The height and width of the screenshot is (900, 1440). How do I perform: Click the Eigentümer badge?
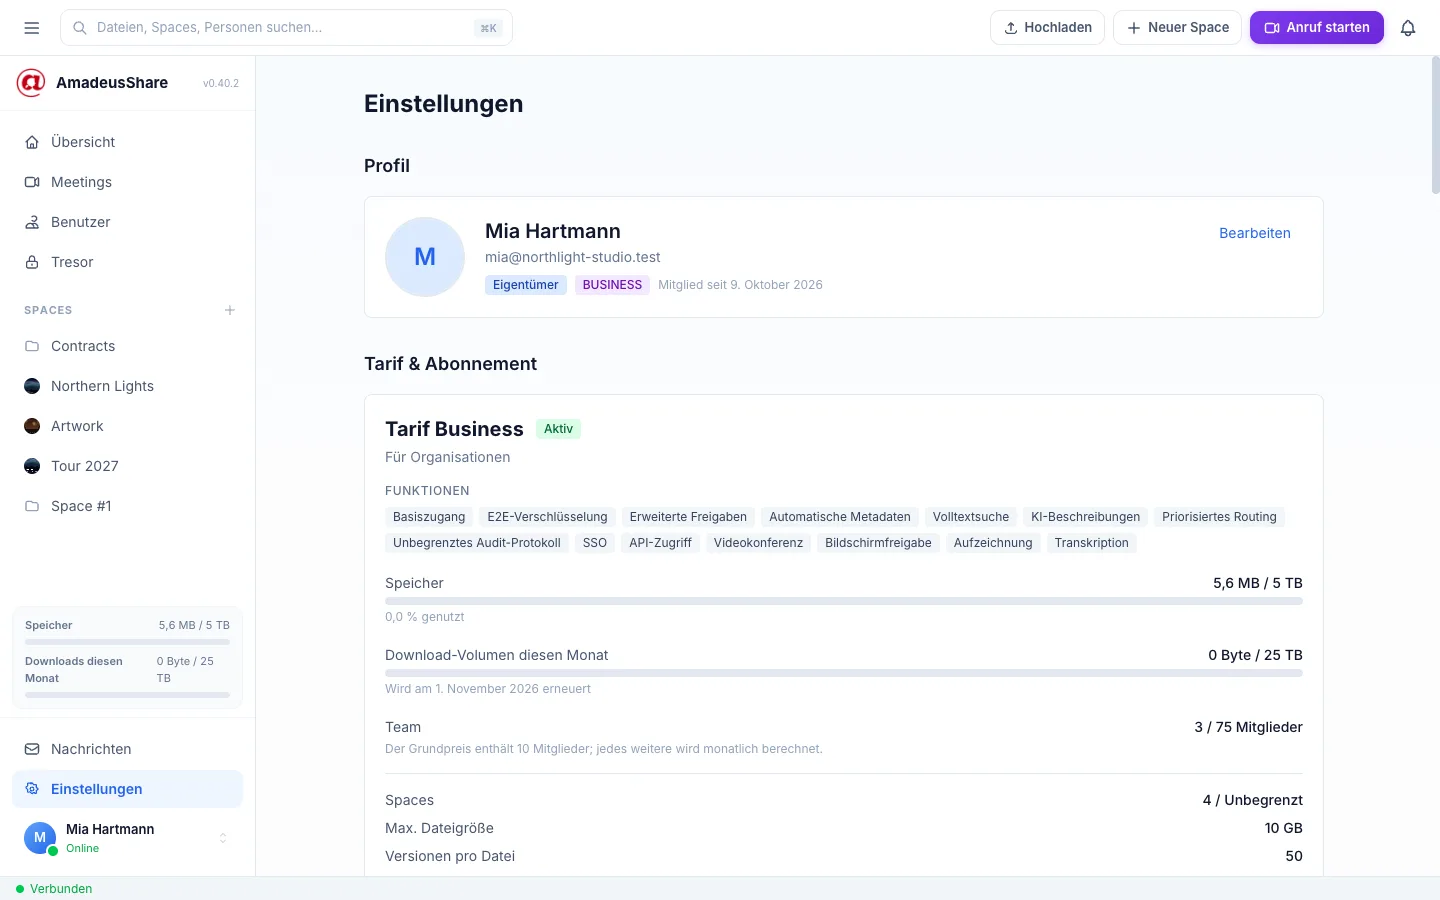click(526, 285)
